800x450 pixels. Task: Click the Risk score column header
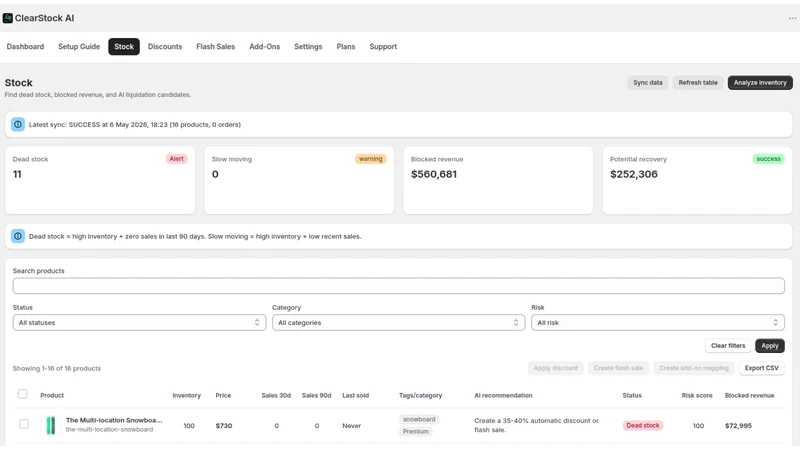[697, 395]
